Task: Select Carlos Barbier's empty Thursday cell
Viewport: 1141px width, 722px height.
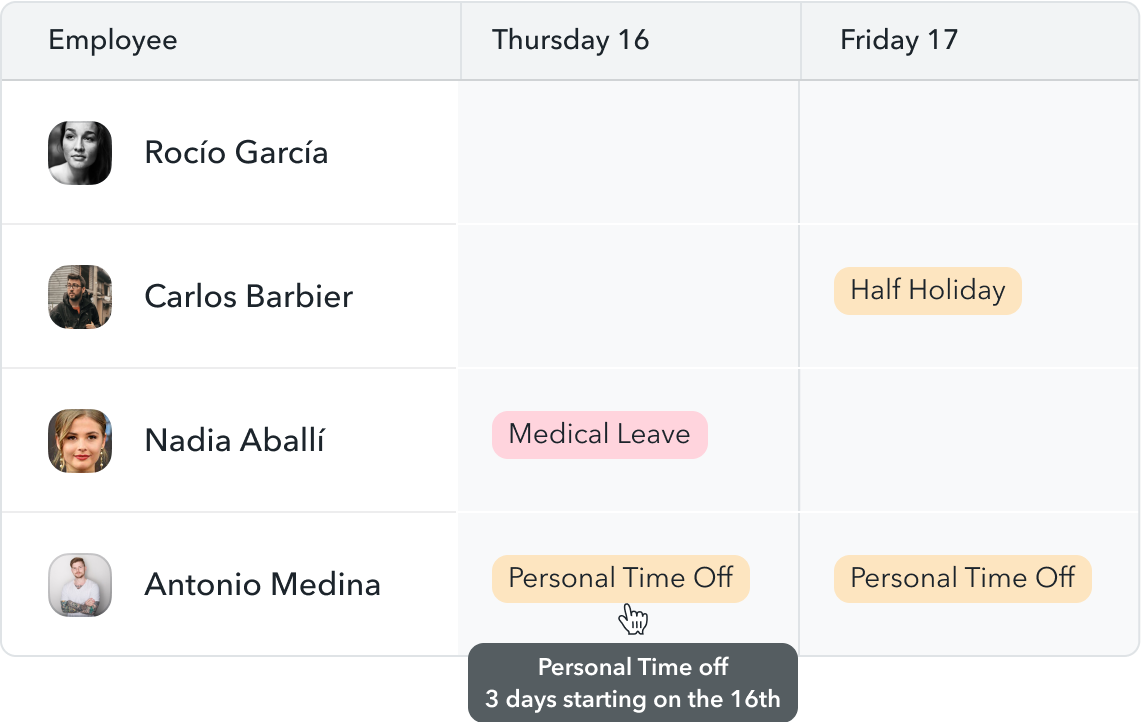Action: click(628, 297)
